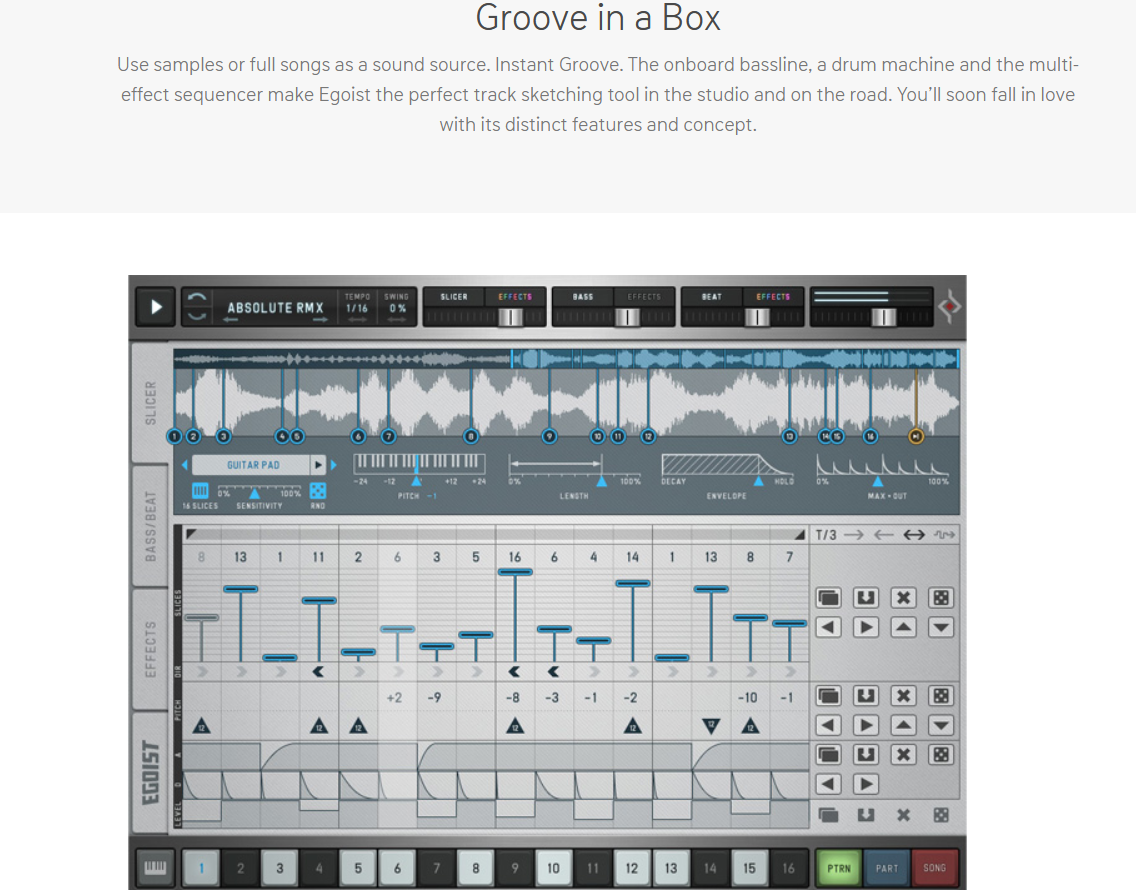Randomize the envelope row with dice icon
Viewport: 1136px width, 890px height.
pyautogui.click(x=941, y=754)
